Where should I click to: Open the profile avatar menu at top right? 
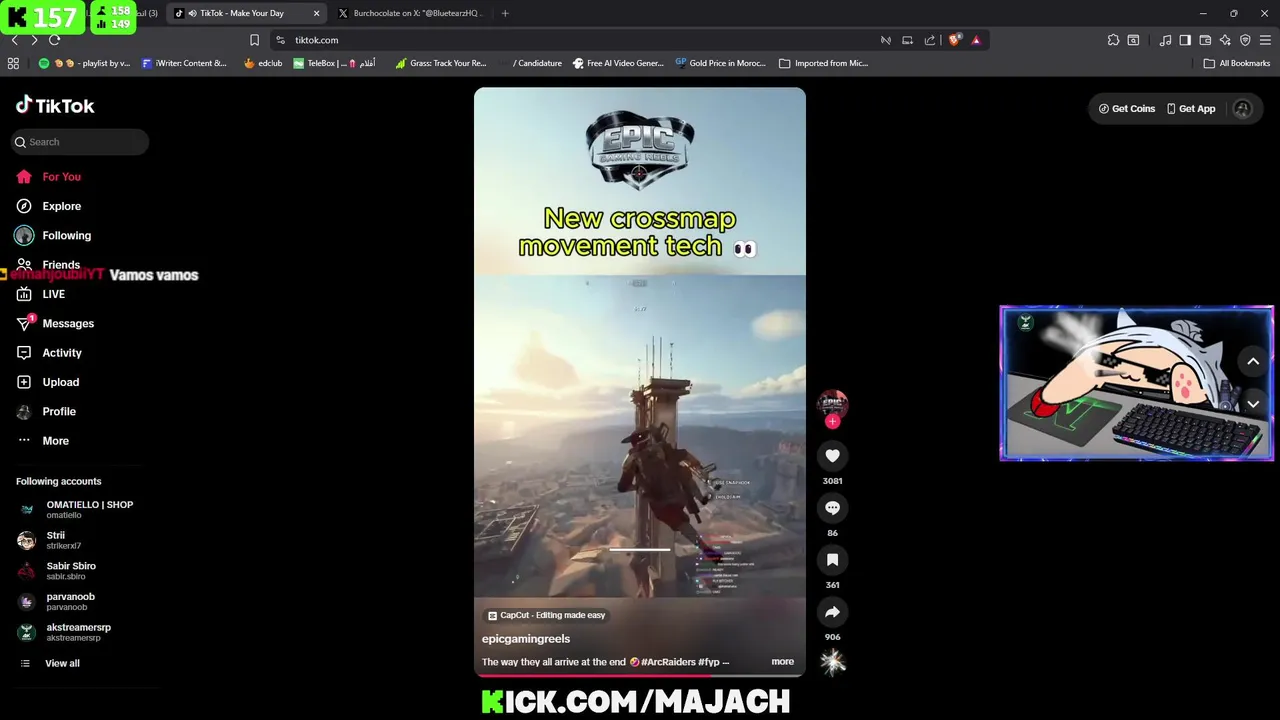(1243, 109)
